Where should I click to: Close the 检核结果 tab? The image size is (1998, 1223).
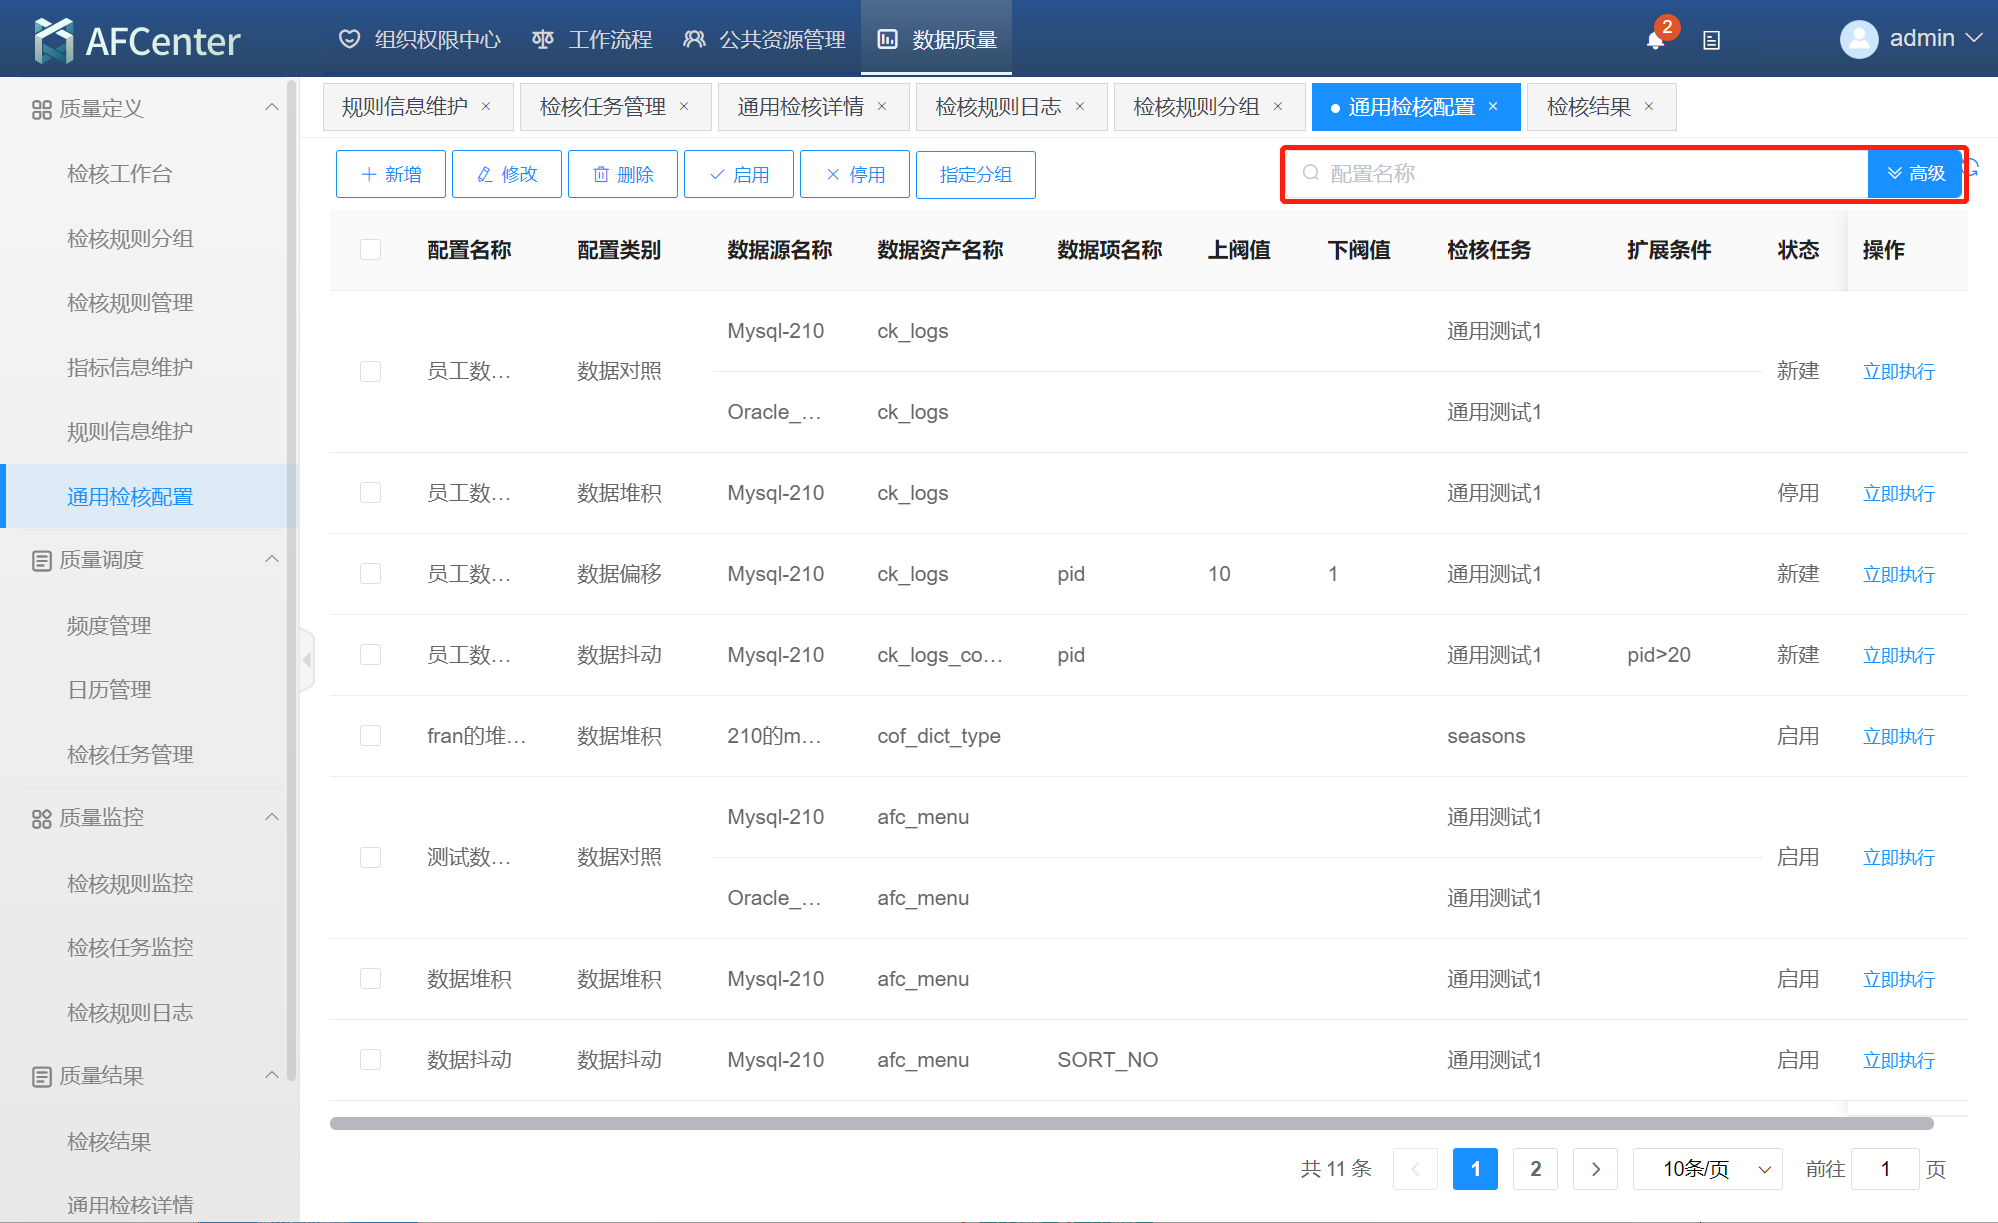1649,107
